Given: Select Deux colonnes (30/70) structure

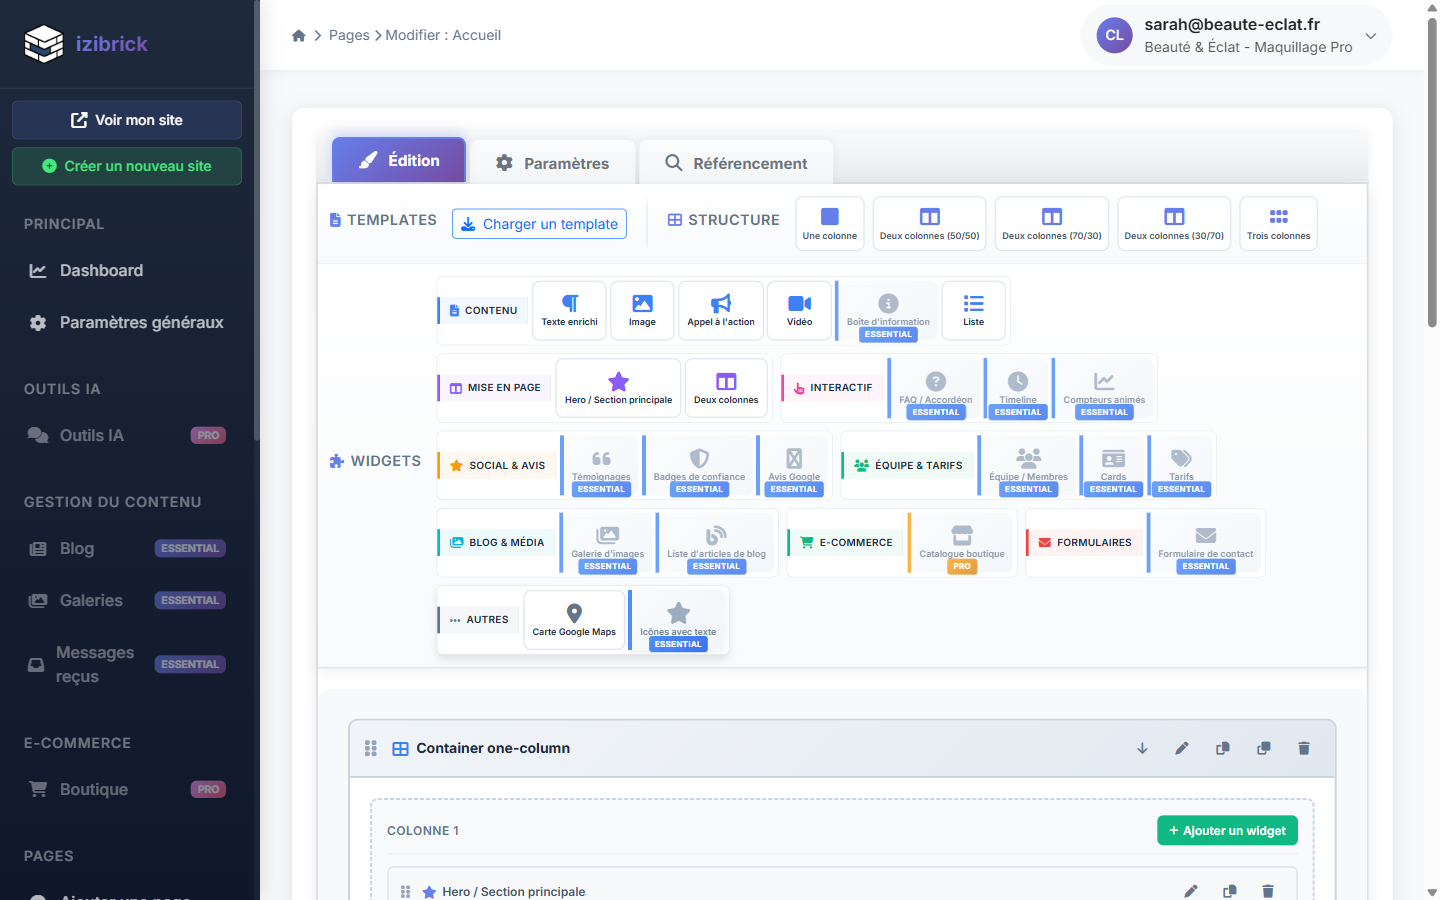Looking at the screenshot, I should [1174, 223].
